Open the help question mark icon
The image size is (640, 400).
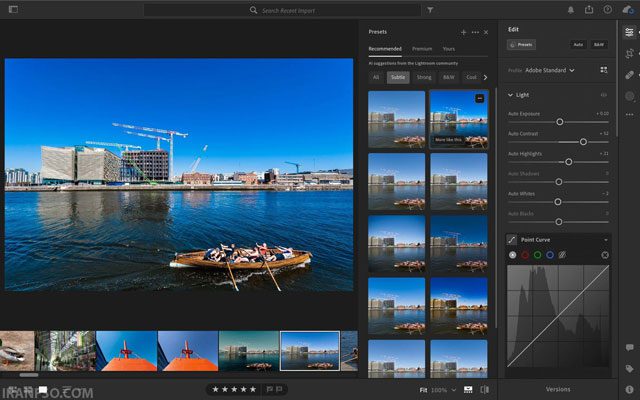click(x=608, y=9)
